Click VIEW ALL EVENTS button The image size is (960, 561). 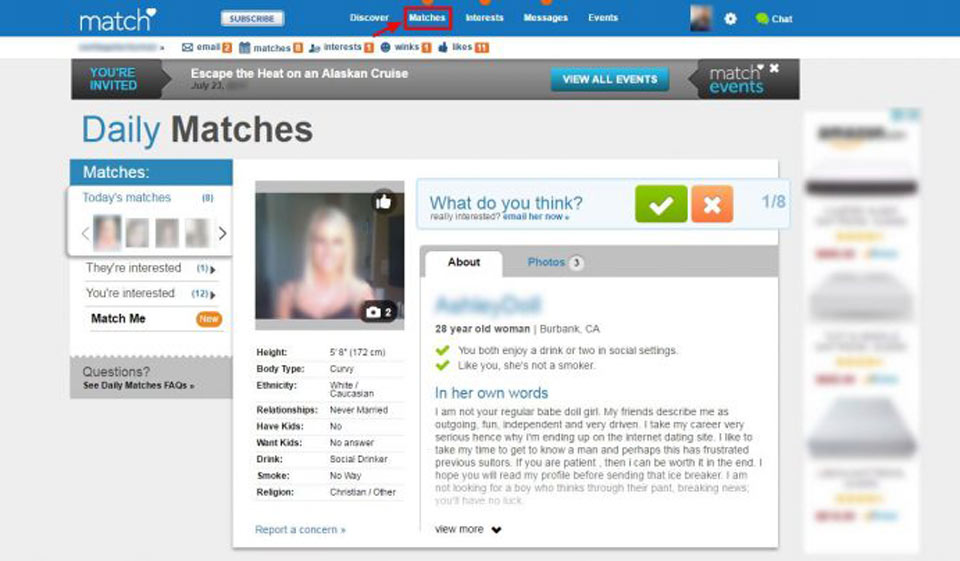coord(610,80)
